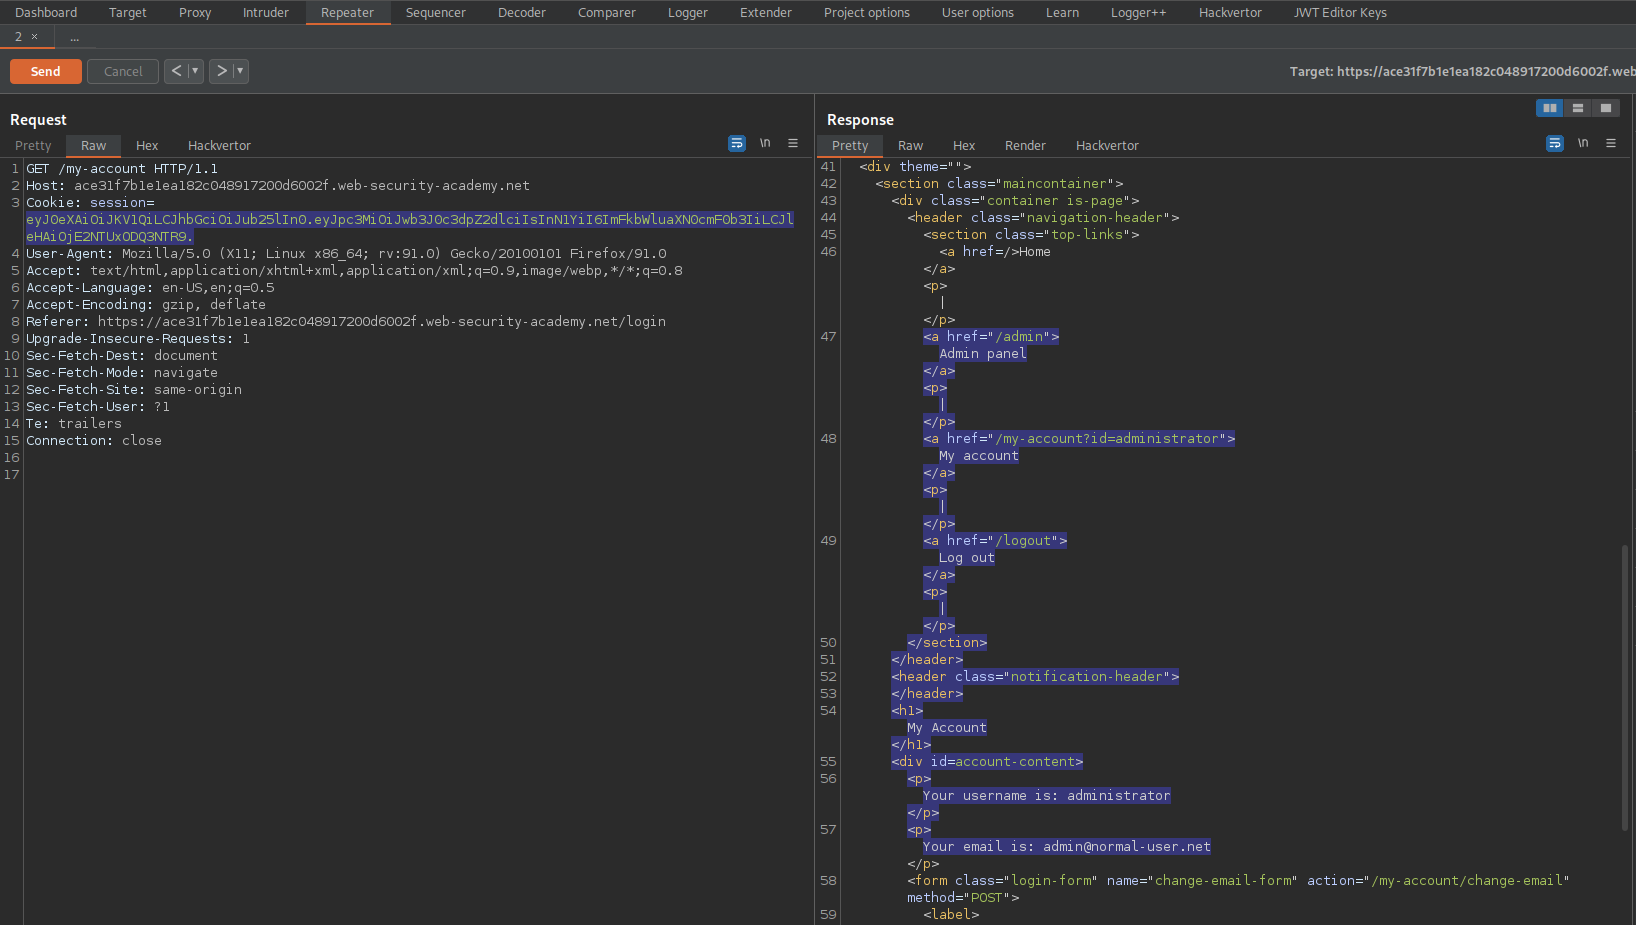This screenshot has height=925, width=1636.
Task: Switch to combined tabbed layout view
Action: click(1605, 108)
